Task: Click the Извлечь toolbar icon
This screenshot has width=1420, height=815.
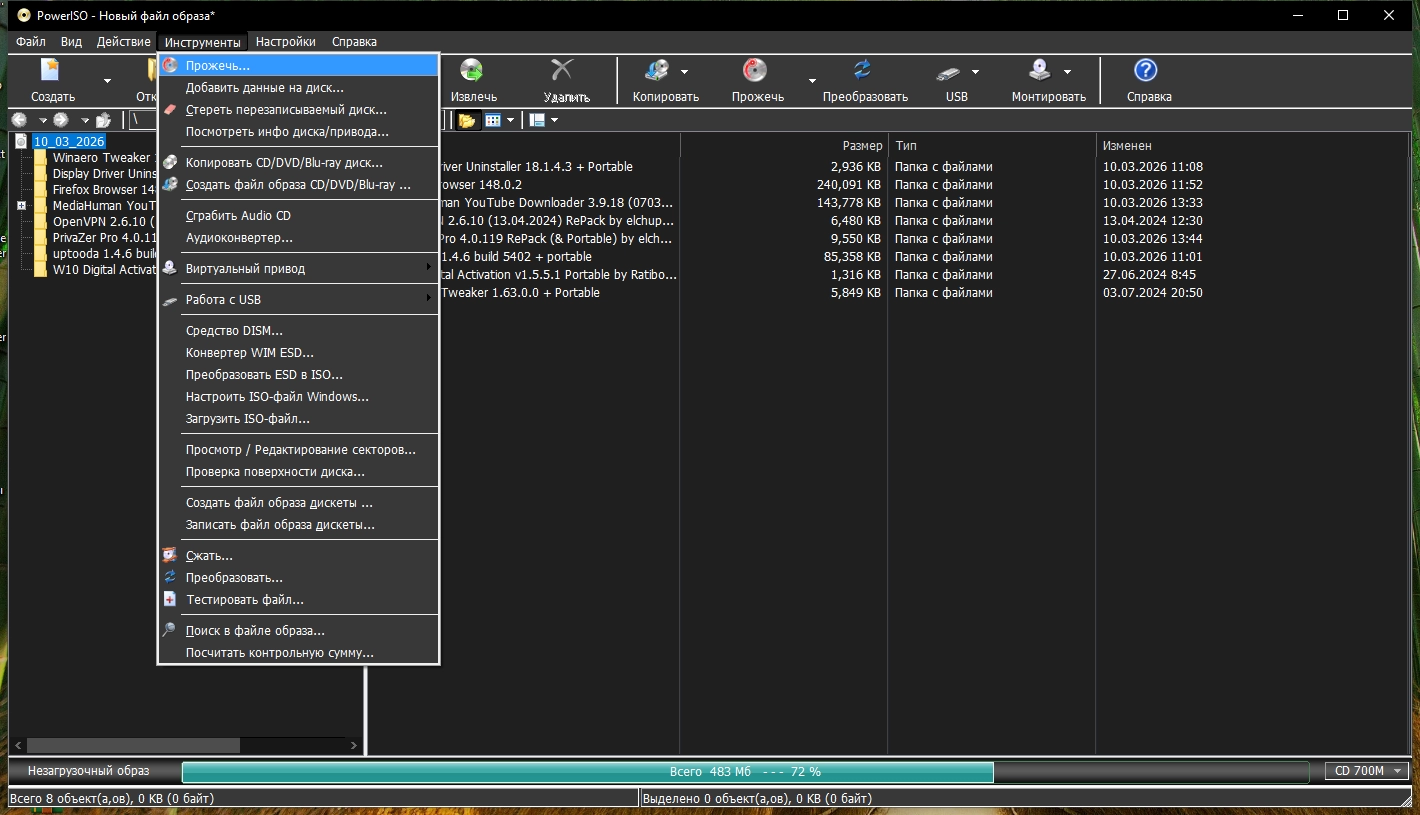Action: point(472,71)
